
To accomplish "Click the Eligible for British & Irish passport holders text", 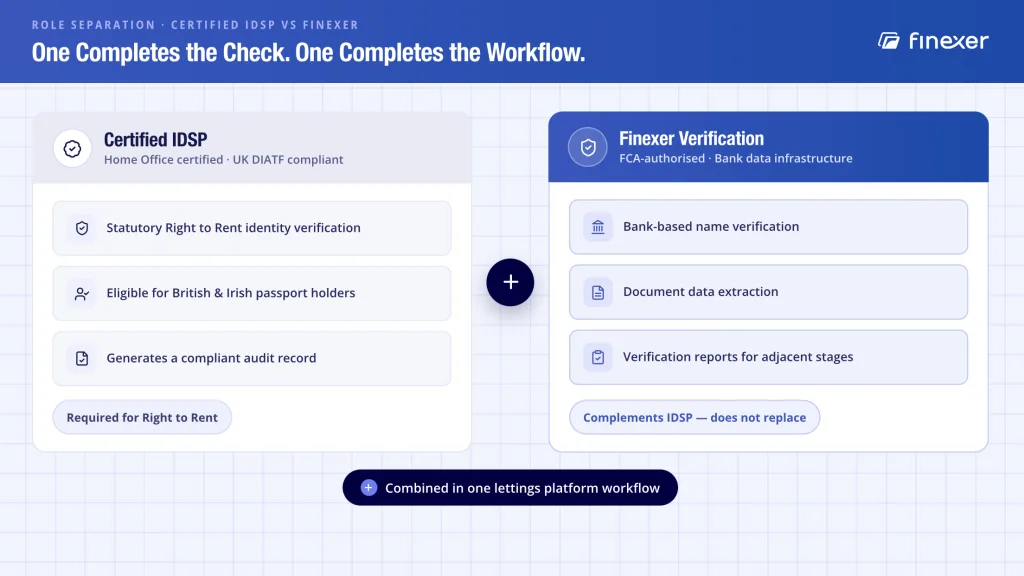I will [x=231, y=293].
